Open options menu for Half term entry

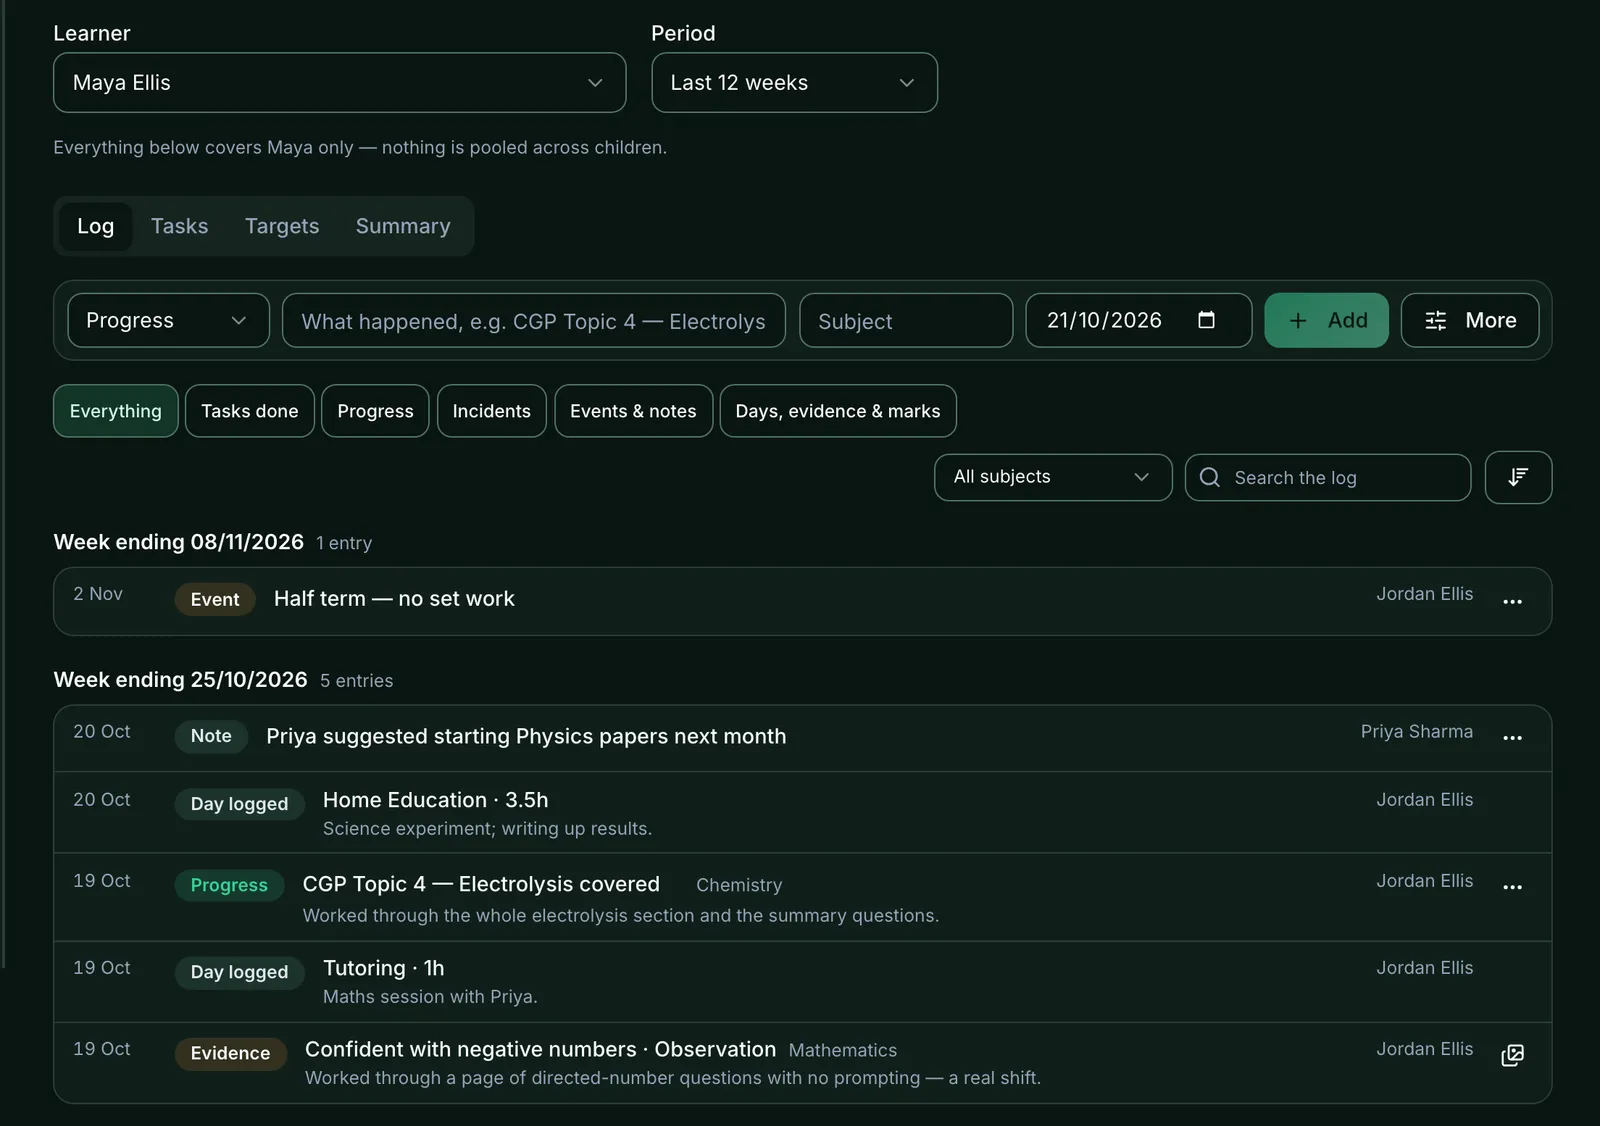[x=1512, y=601]
